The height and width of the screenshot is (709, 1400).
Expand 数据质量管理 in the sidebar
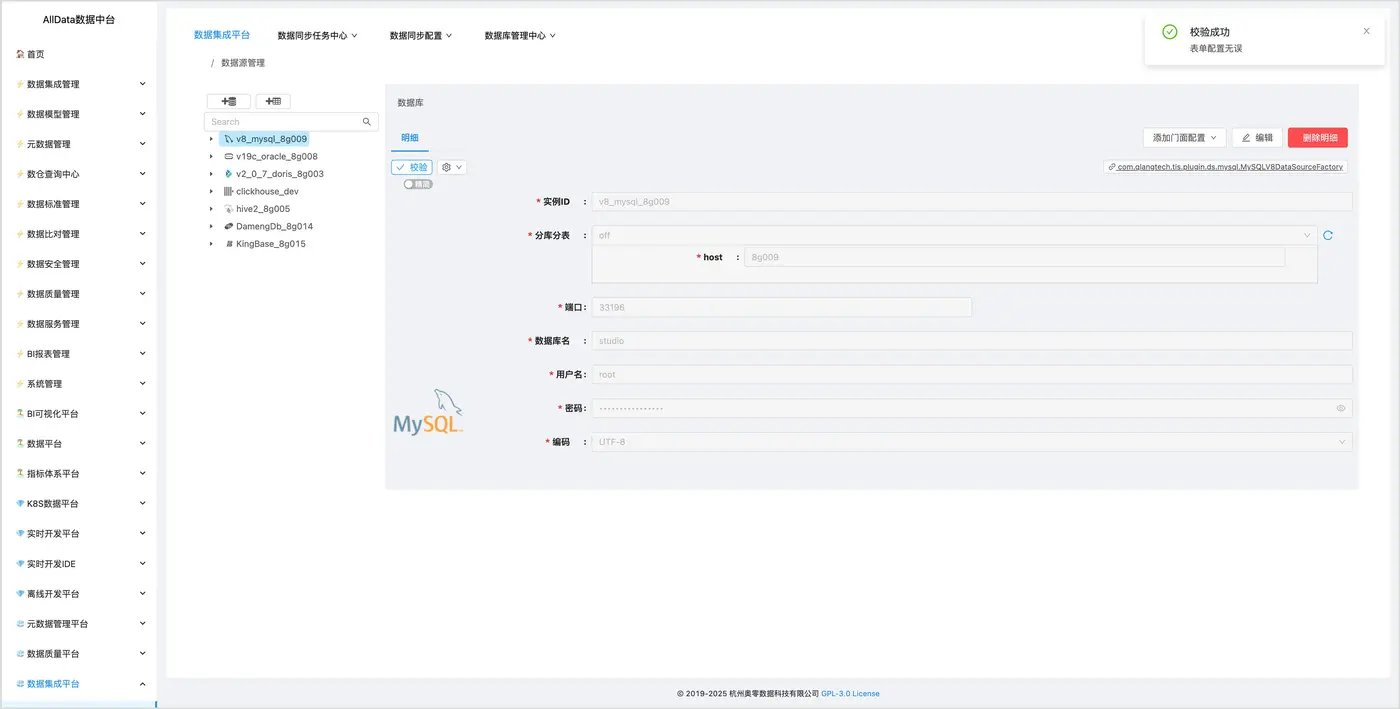click(x=79, y=294)
